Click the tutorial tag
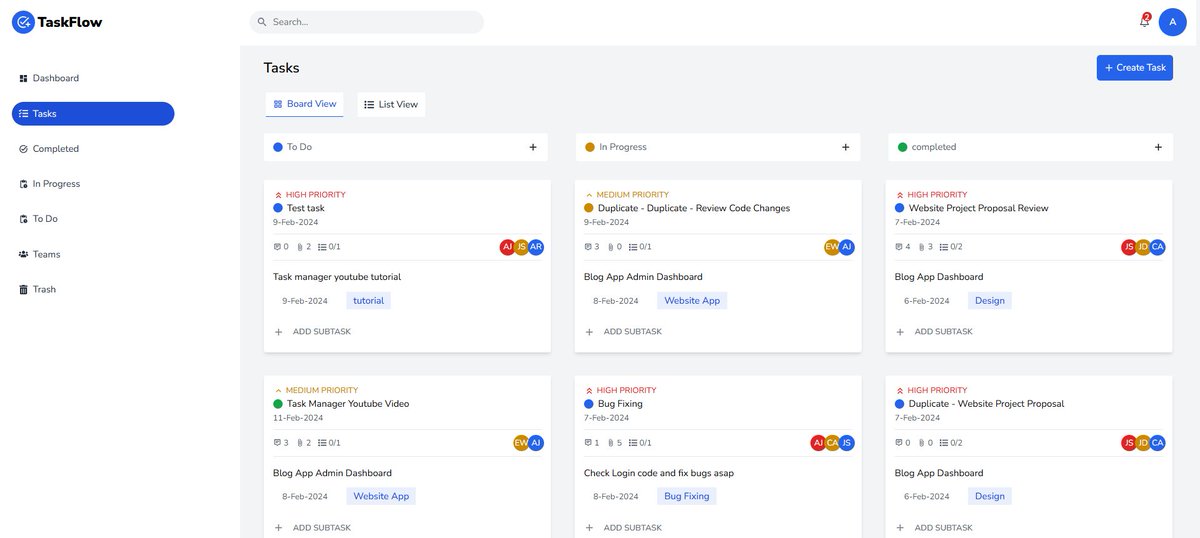Screen dimensions: 1200x538 tap(368, 300)
